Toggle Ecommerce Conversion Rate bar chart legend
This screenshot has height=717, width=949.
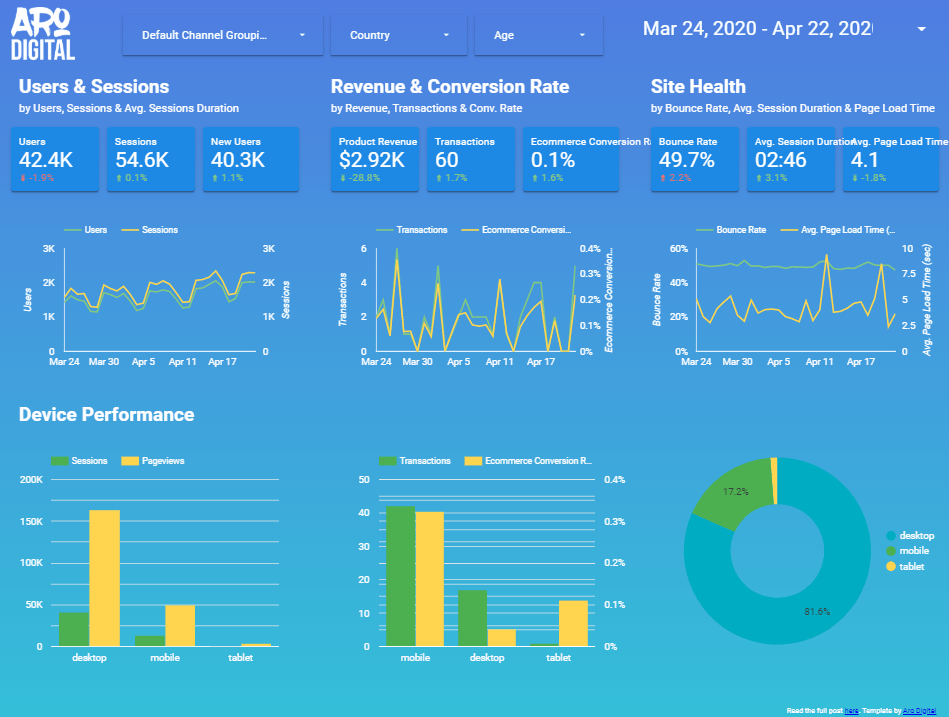[528, 461]
